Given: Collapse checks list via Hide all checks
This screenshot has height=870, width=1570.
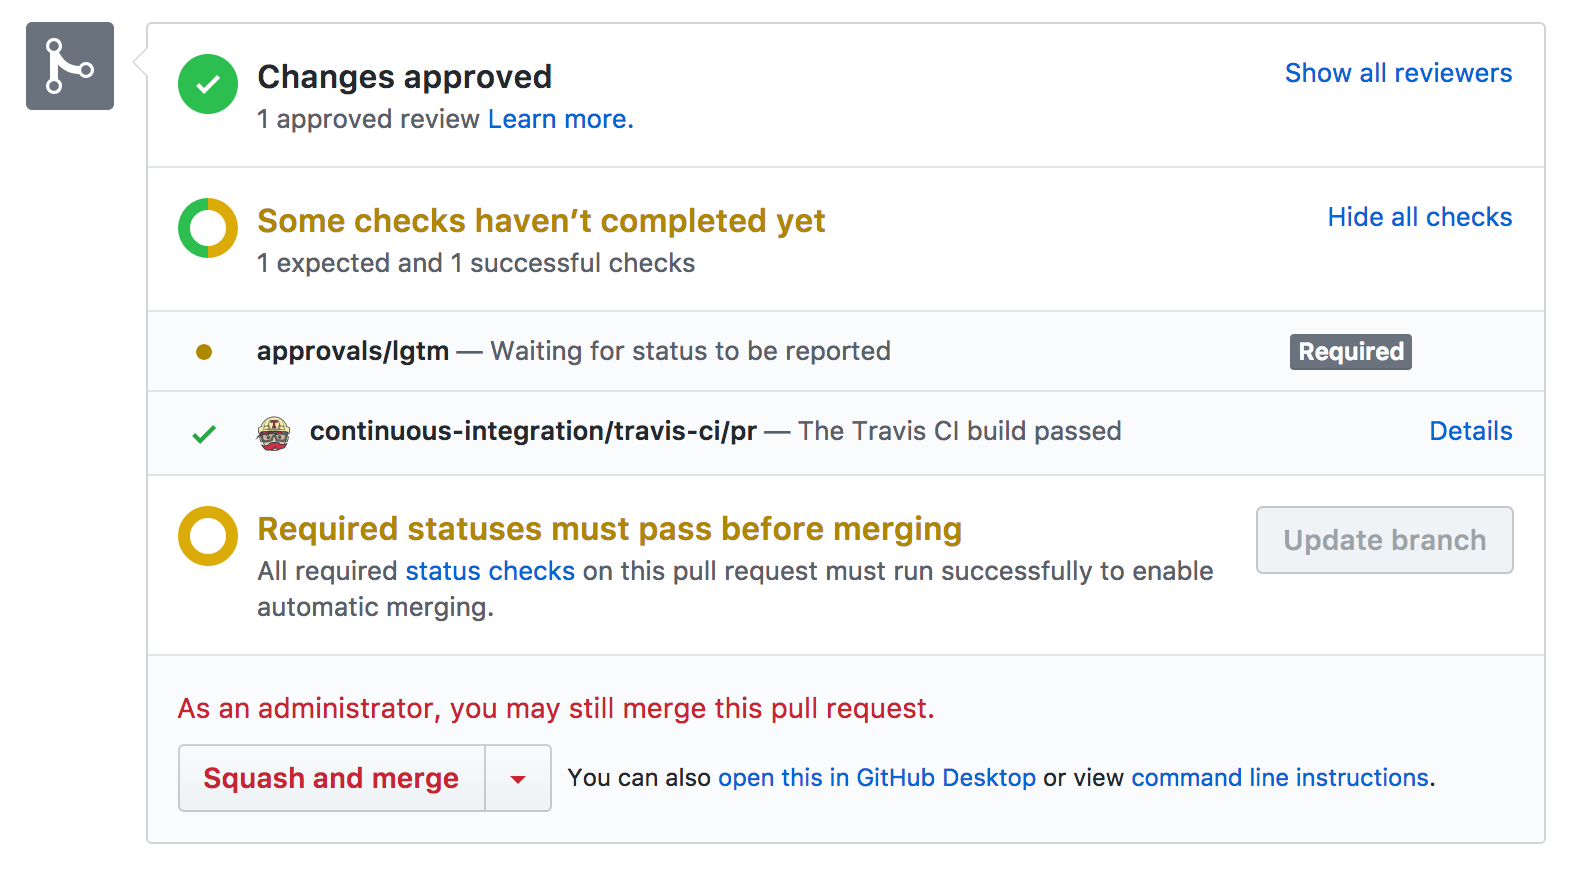Looking at the screenshot, I should (1419, 217).
